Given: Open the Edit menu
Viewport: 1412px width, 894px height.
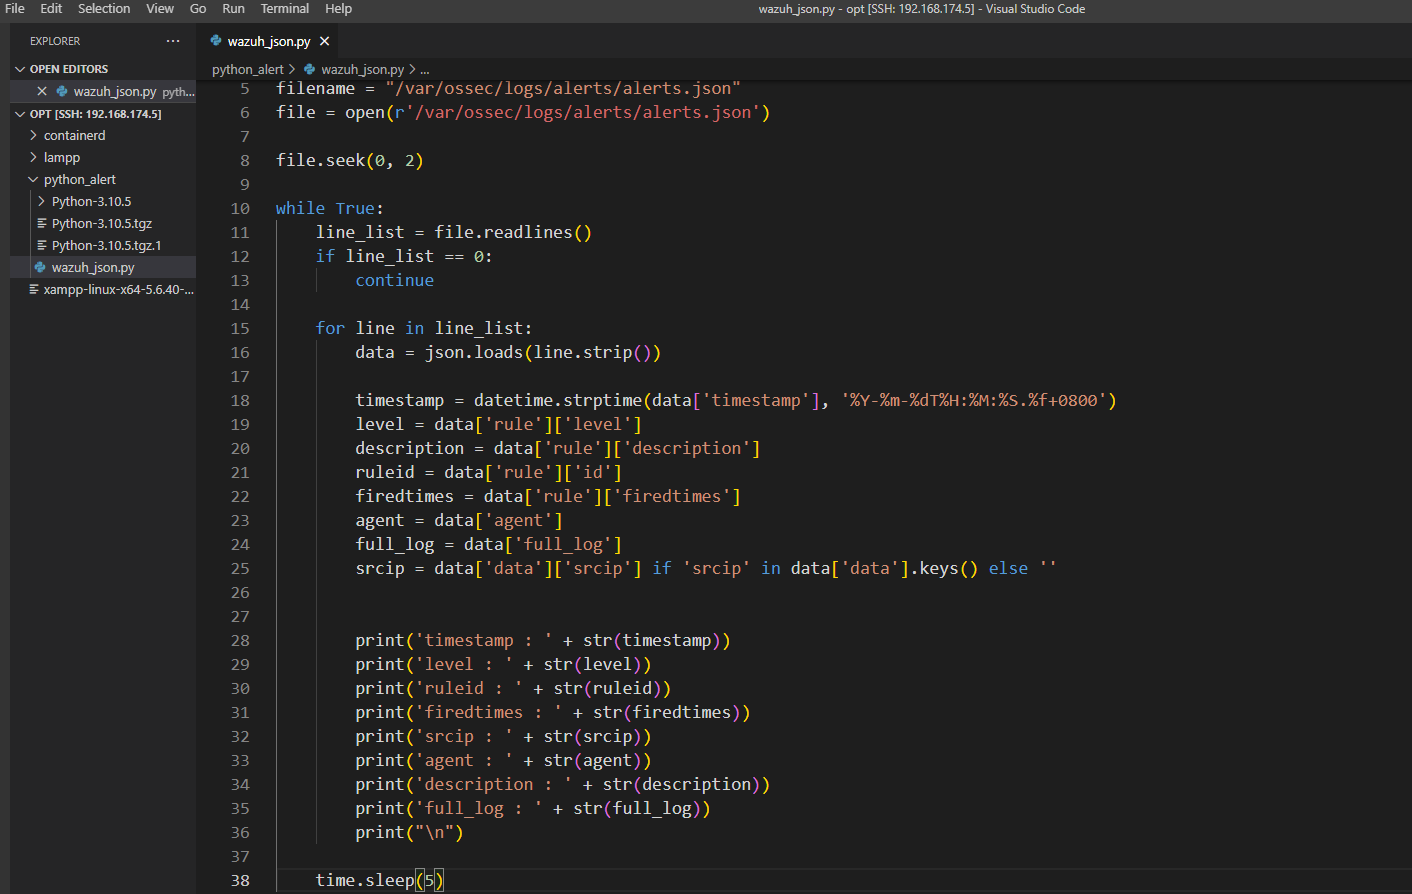Looking at the screenshot, I should tap(51, 8).
